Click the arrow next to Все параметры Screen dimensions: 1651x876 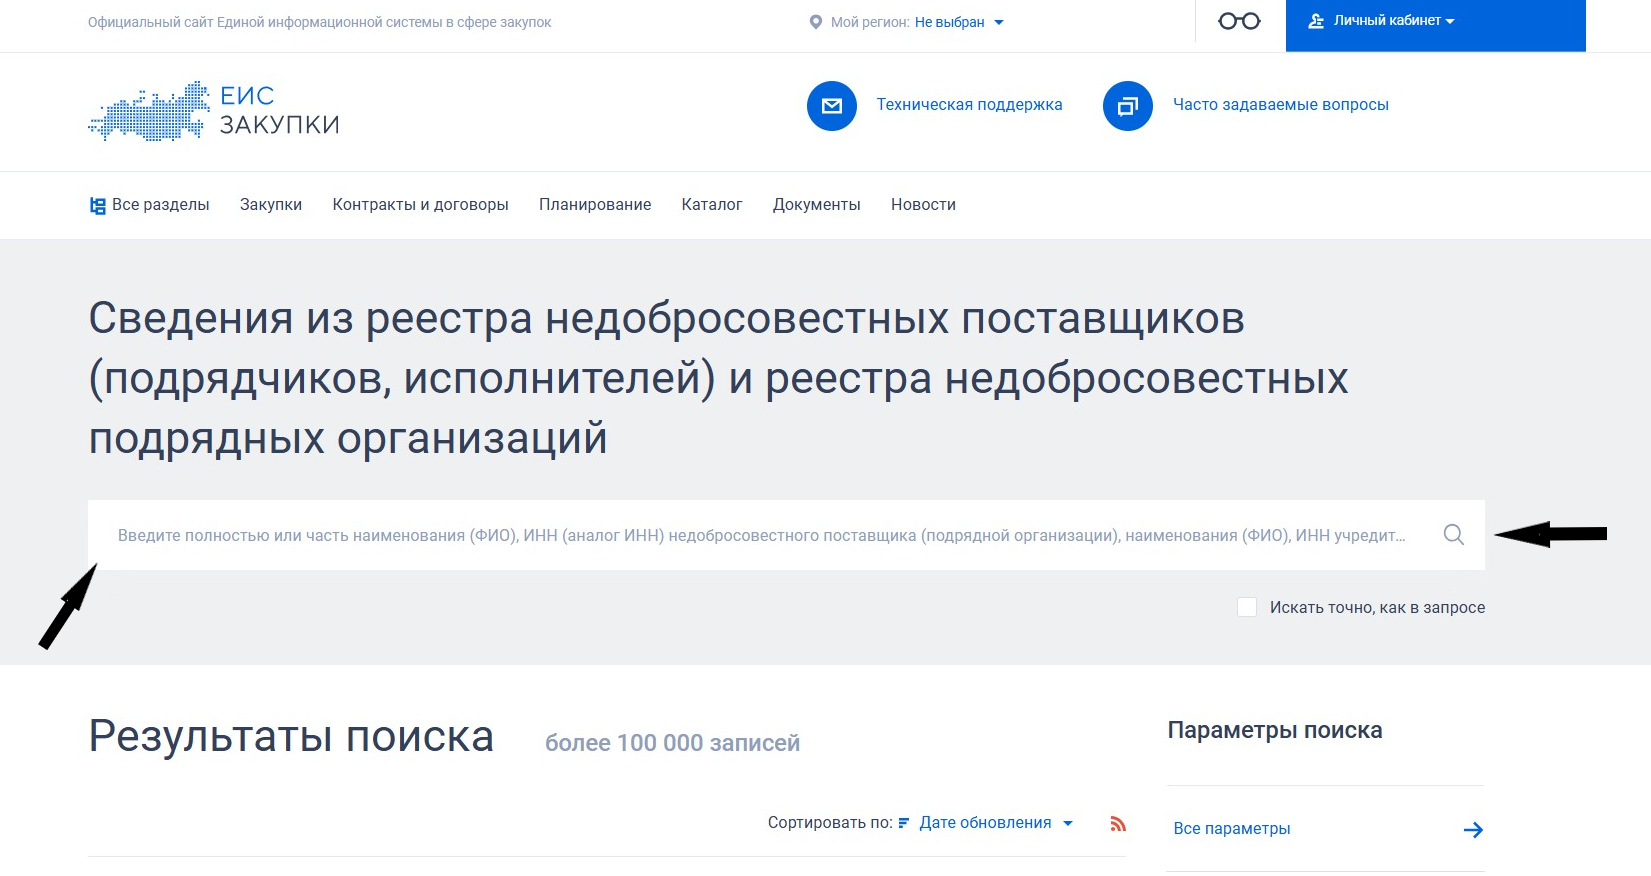click(x=1472, y=830)
